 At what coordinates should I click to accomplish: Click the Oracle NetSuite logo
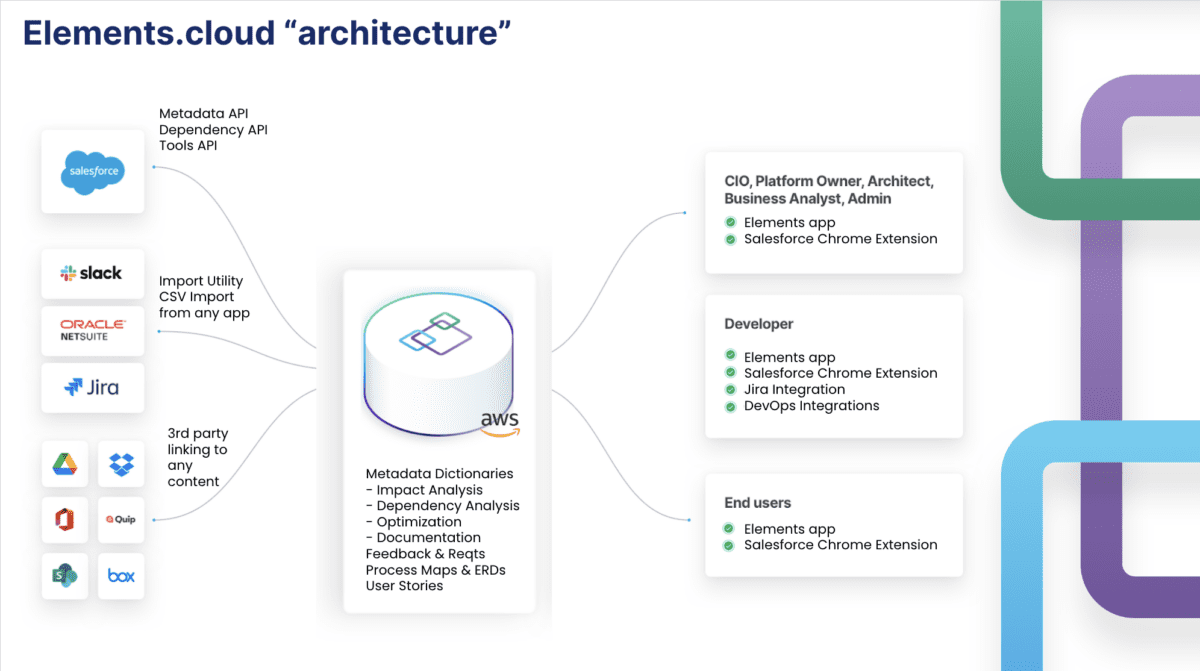tap(92, 330)
